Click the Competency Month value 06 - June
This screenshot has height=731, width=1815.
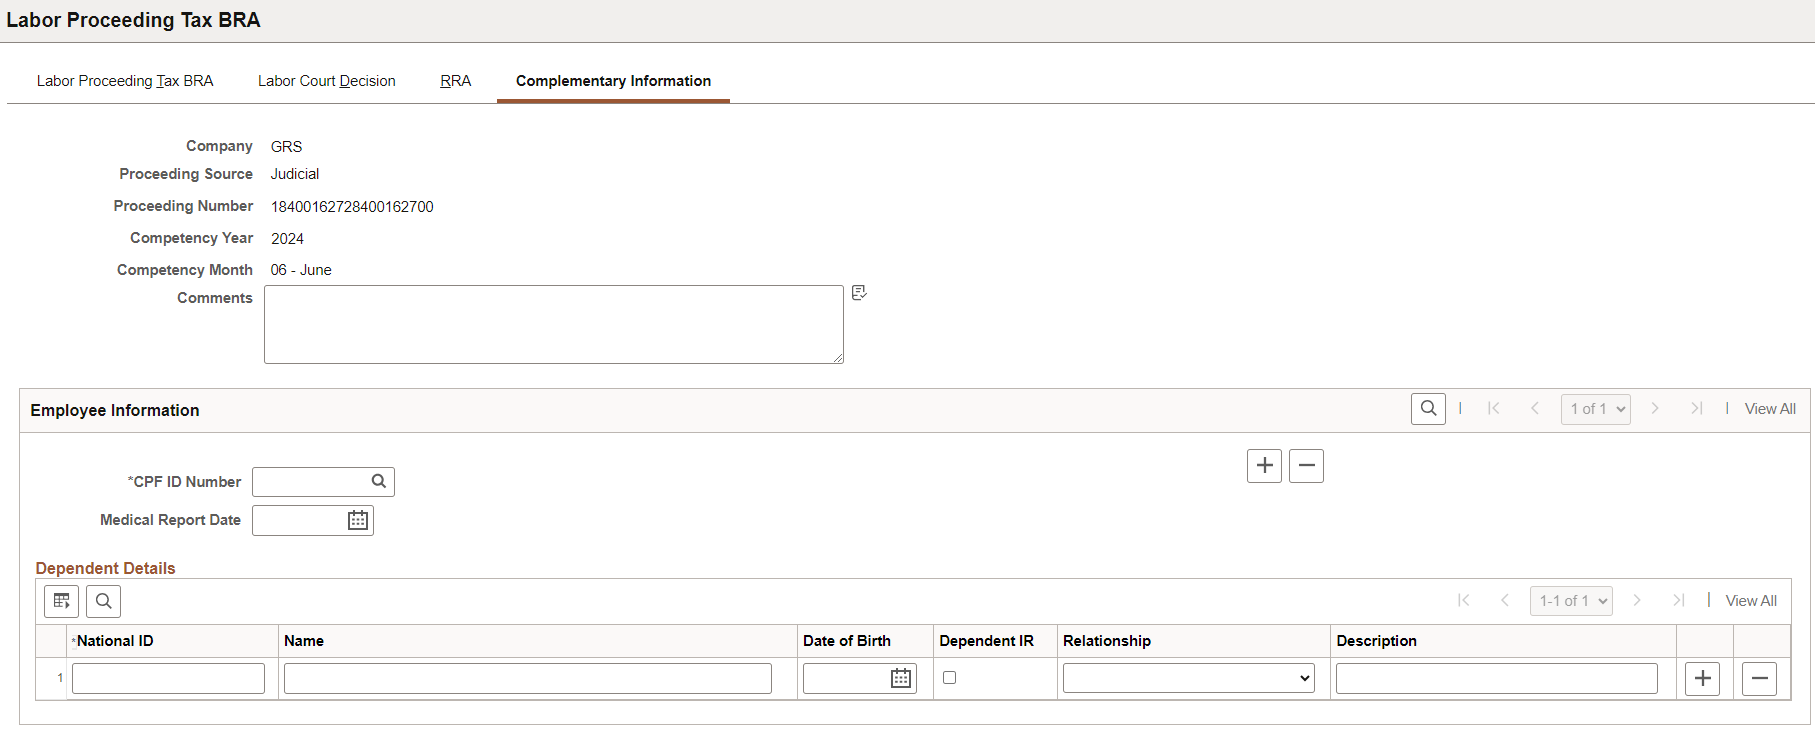tap(301, 270)
